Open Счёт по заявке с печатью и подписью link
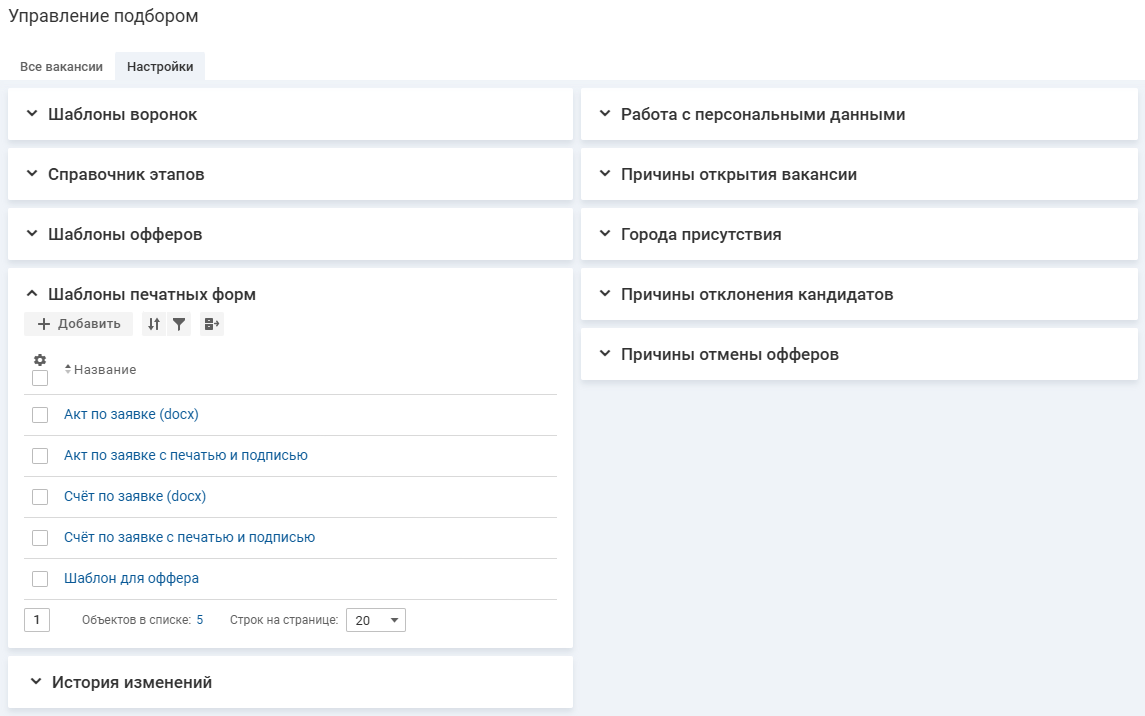The height and width of the screenshot is (716, 1145). (x=189, y=538)
